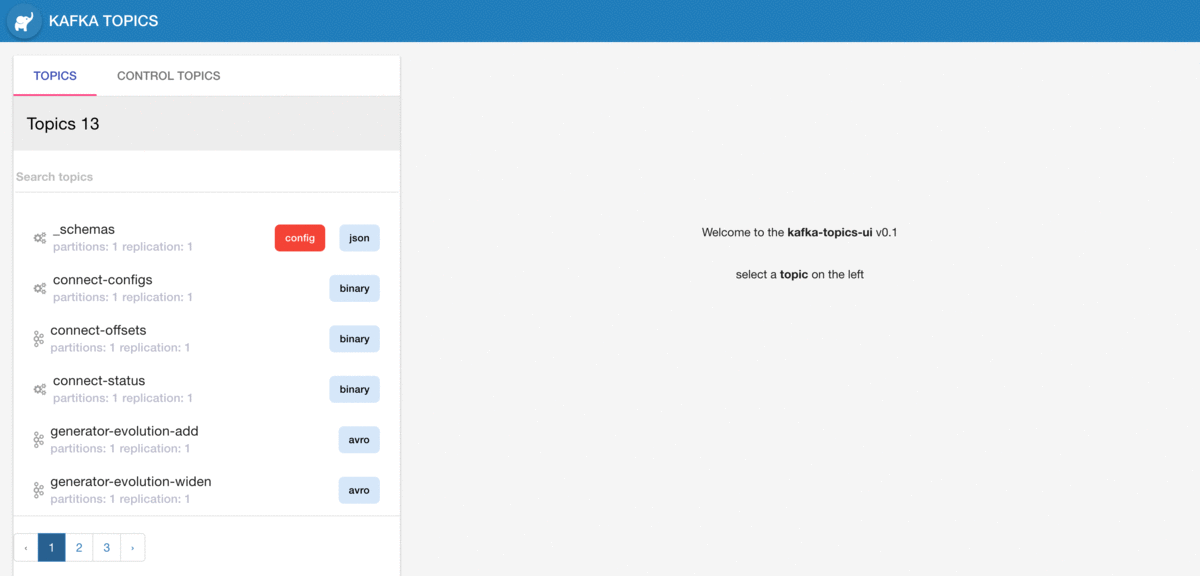
Task: Click the 'select a topic on the left' text
Action: tap(800, 274)
